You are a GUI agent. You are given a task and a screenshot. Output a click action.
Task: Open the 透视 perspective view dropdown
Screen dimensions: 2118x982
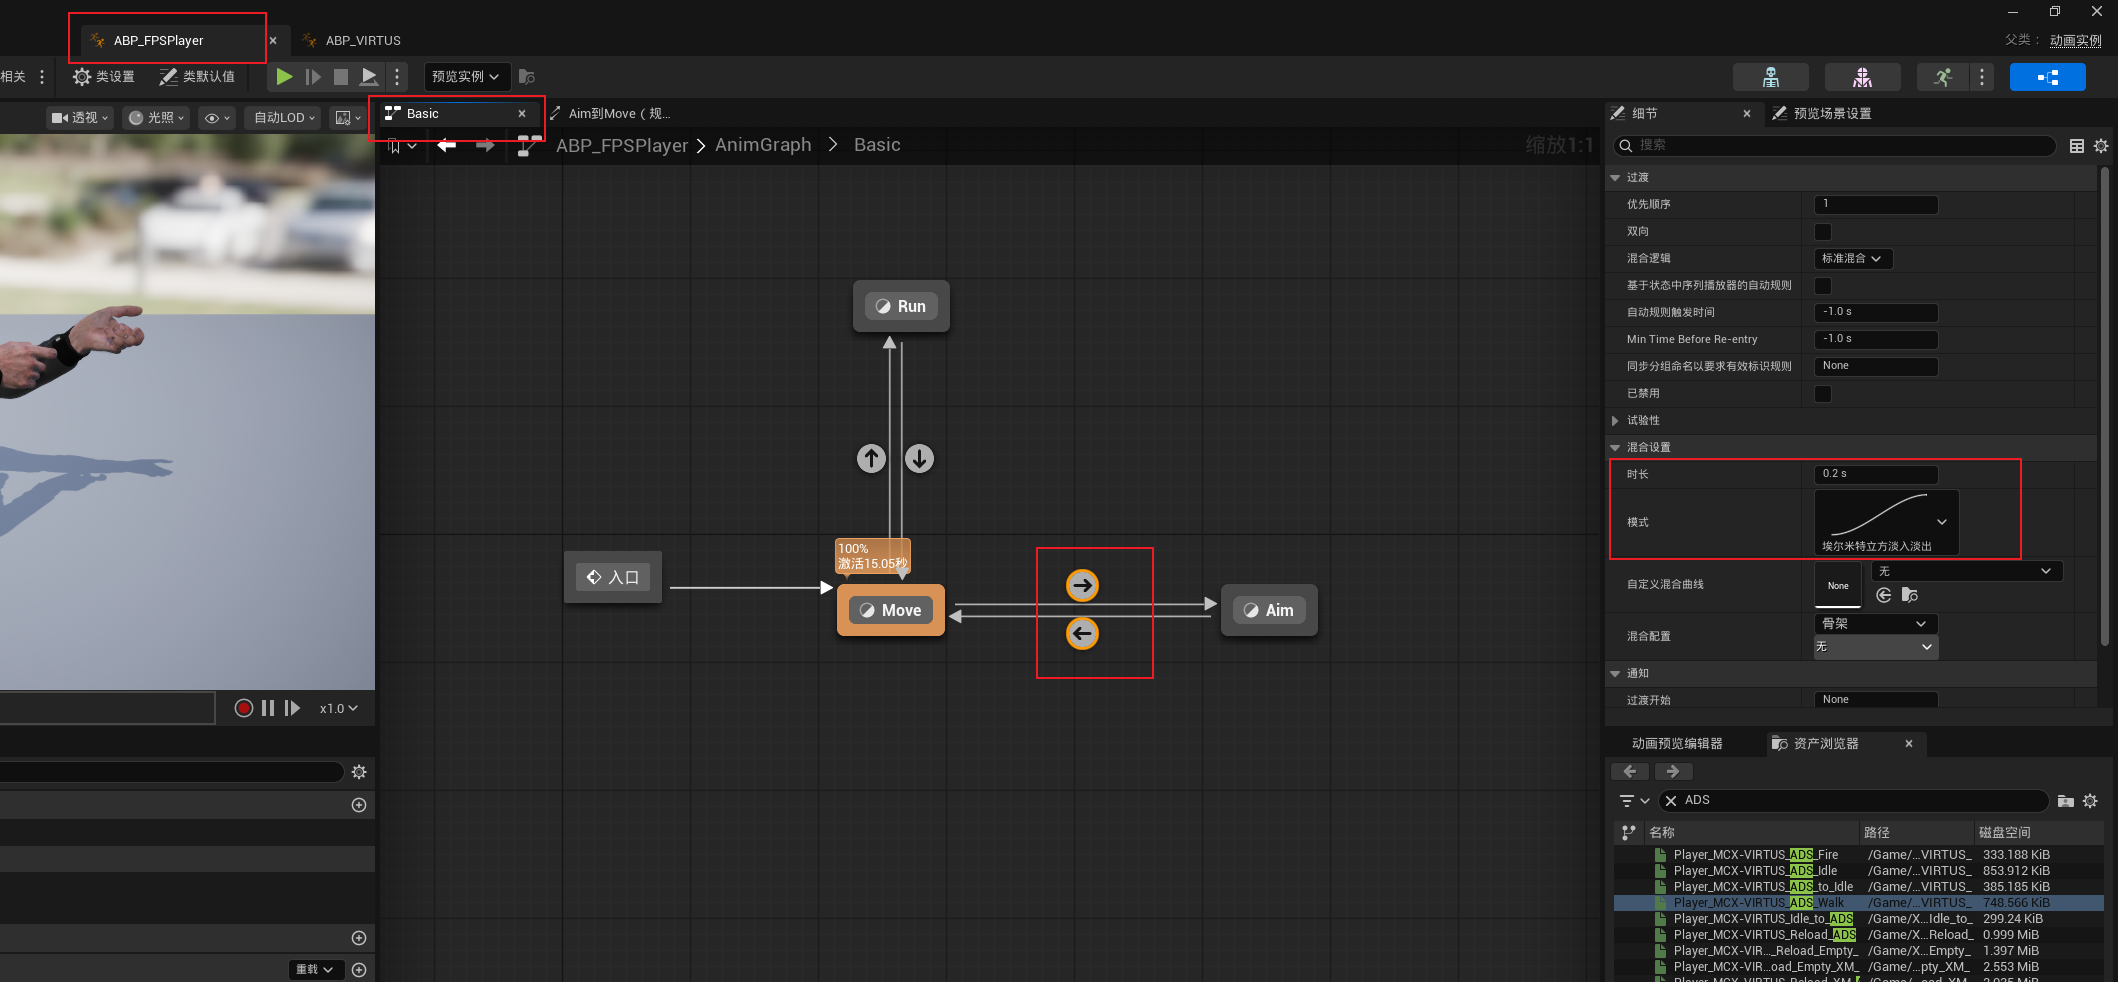(x=80, y=118)
